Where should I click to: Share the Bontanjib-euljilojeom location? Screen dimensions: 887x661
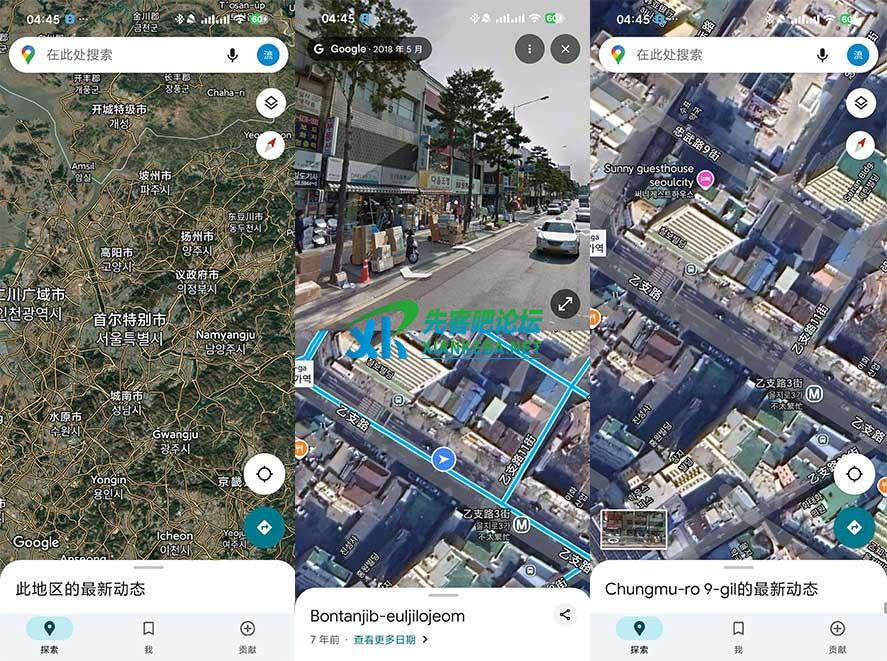click(x=565, y=615)
